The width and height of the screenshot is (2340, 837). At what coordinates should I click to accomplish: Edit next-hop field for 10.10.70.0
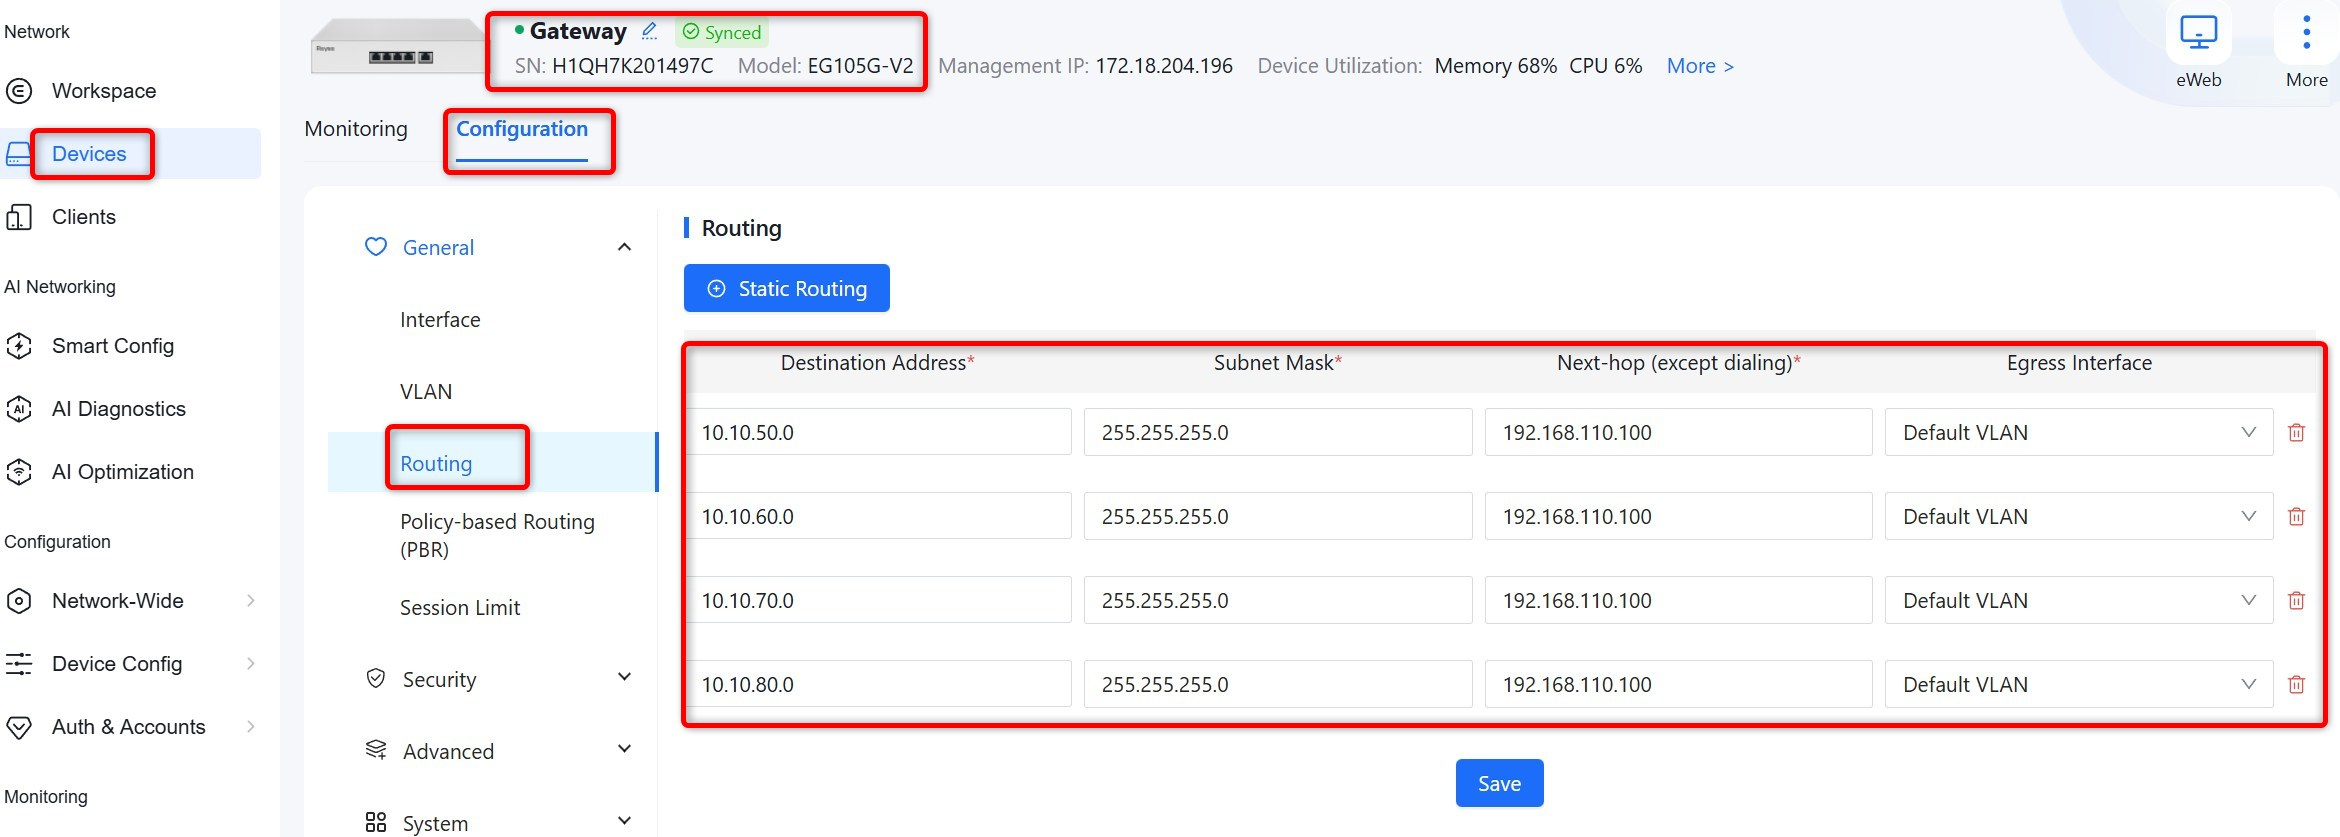pos(1679,601)
